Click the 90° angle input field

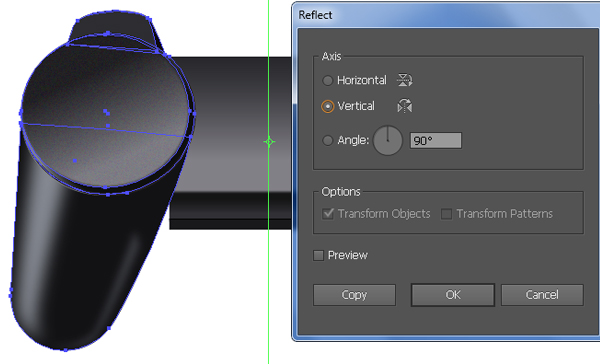[x=435, y=140]
